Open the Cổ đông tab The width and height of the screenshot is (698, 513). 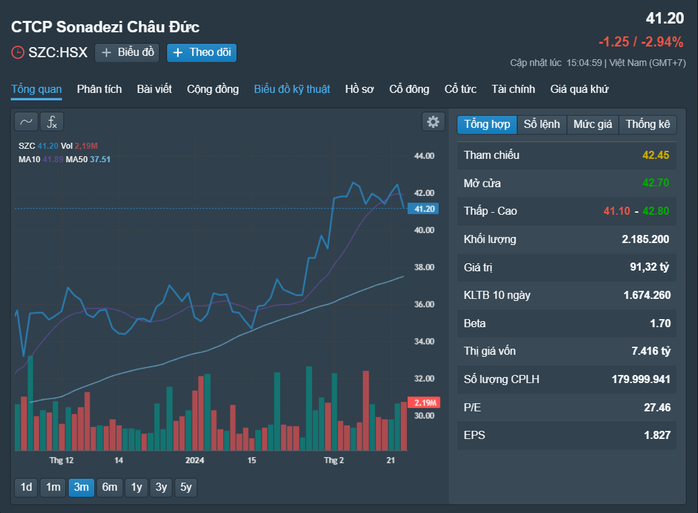409,90
